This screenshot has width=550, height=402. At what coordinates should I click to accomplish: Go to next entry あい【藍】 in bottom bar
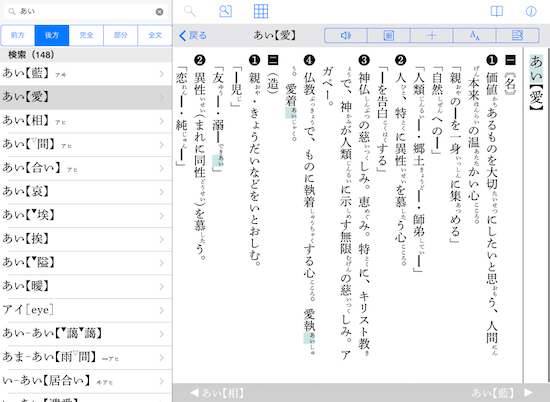[502, 393]
